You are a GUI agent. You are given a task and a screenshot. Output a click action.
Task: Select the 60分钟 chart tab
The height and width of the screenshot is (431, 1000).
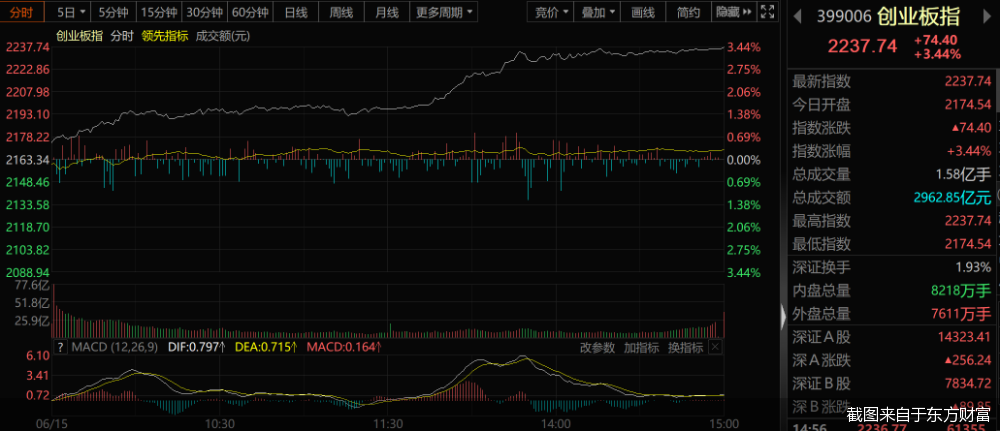(x=250, y=13)
